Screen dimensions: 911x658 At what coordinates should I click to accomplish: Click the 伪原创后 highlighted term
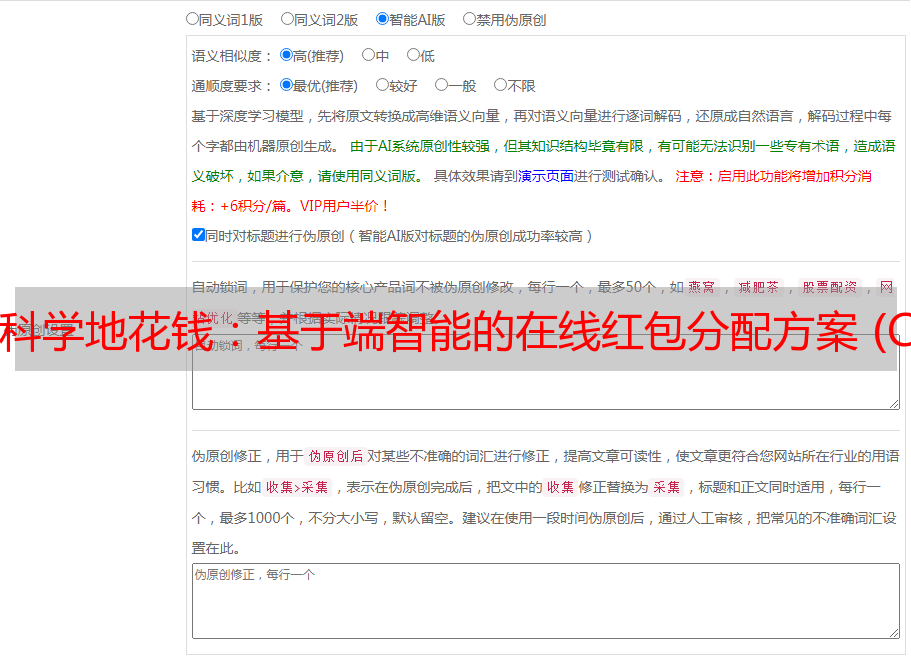point(336,456)
